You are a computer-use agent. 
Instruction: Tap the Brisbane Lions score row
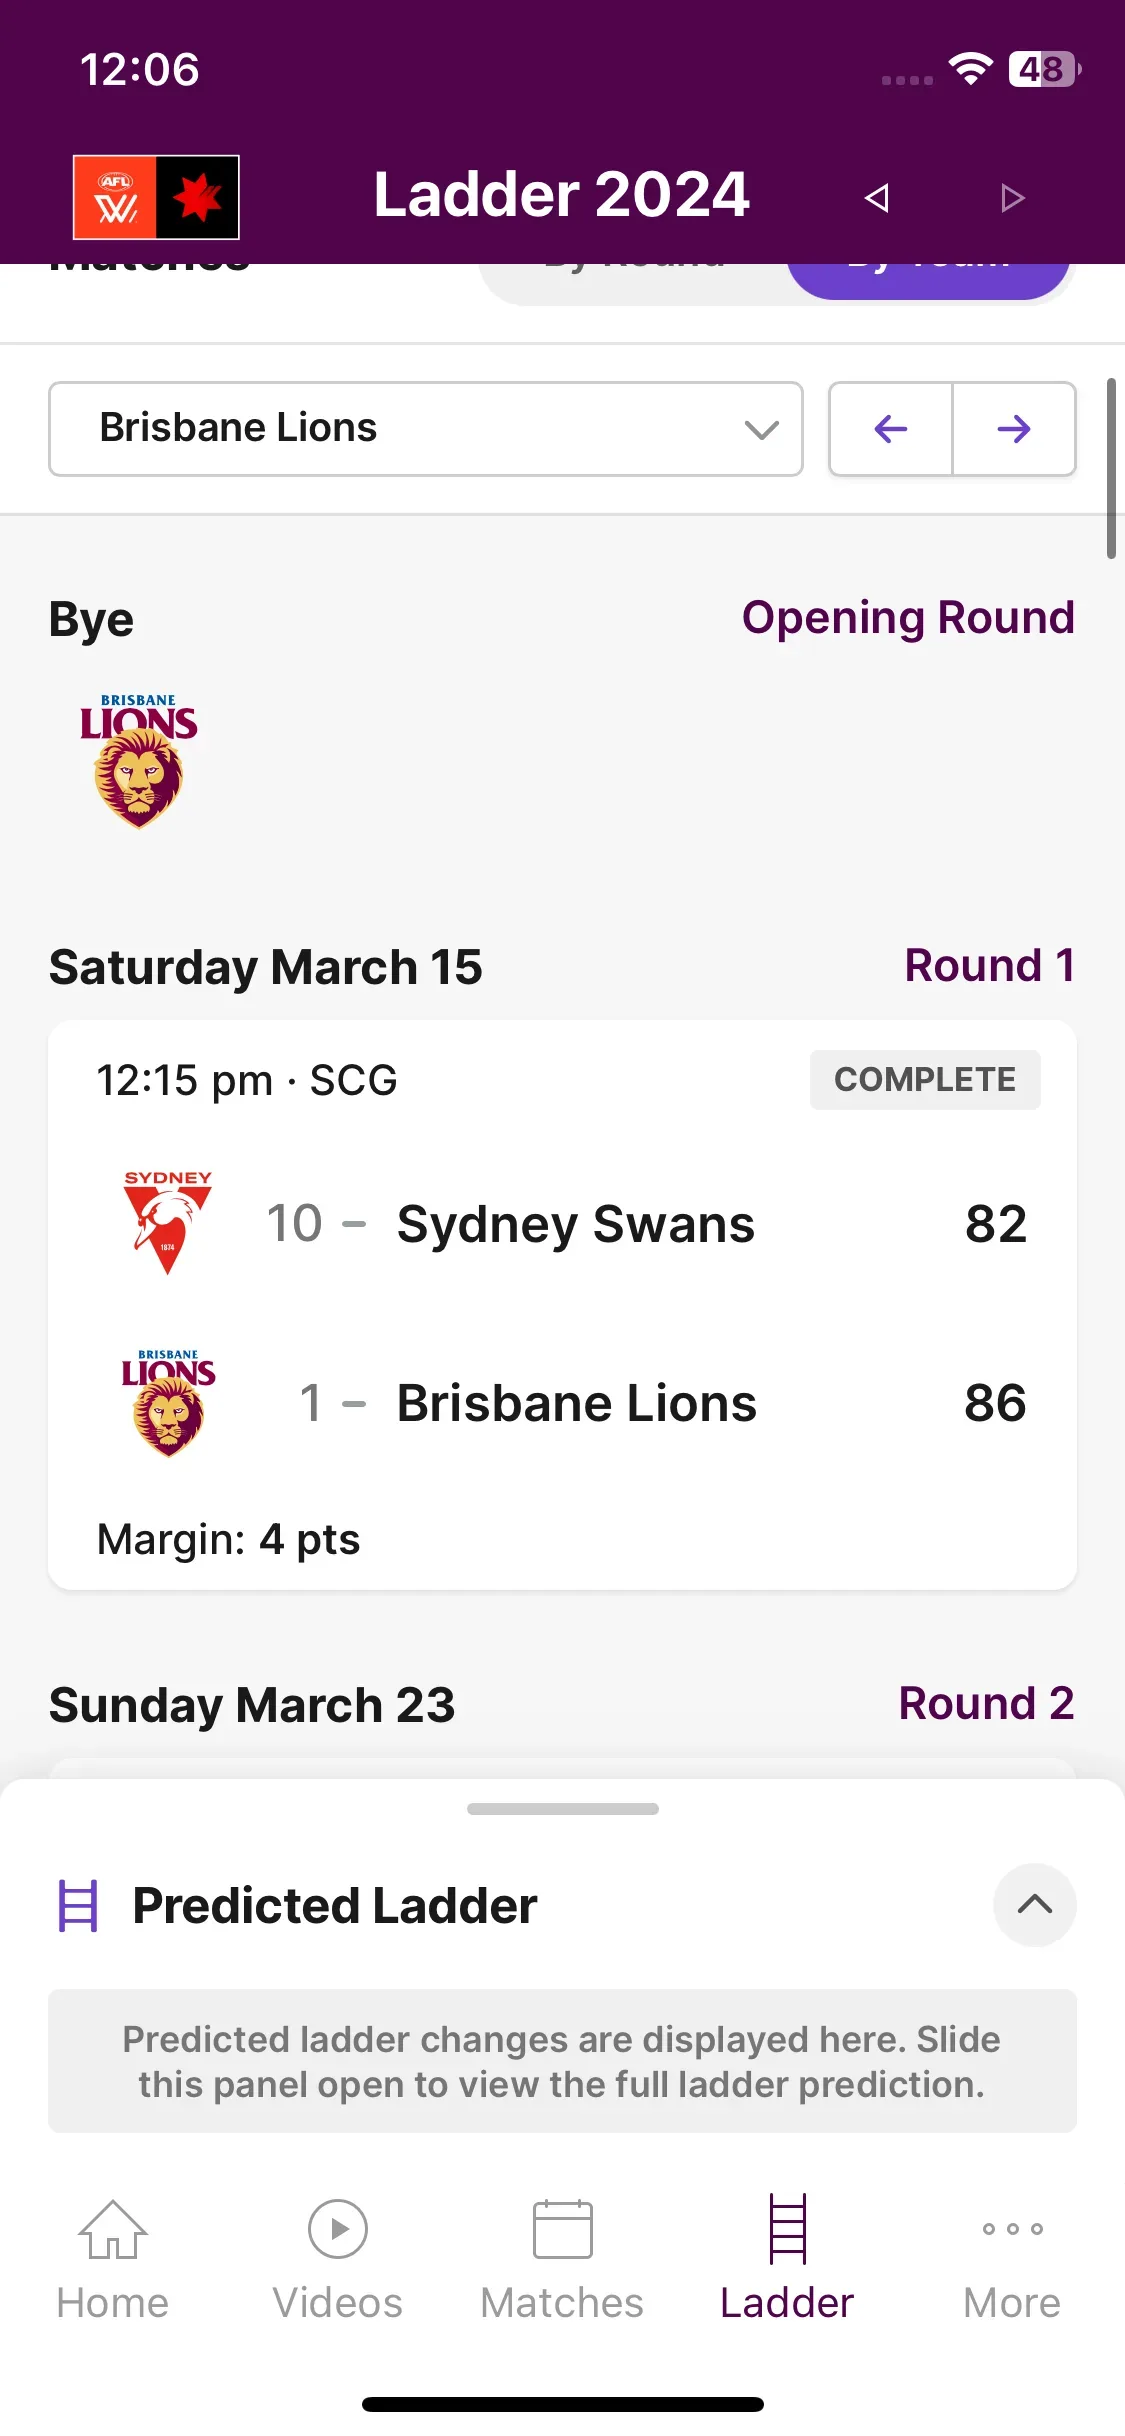(x=563, y=1403)
